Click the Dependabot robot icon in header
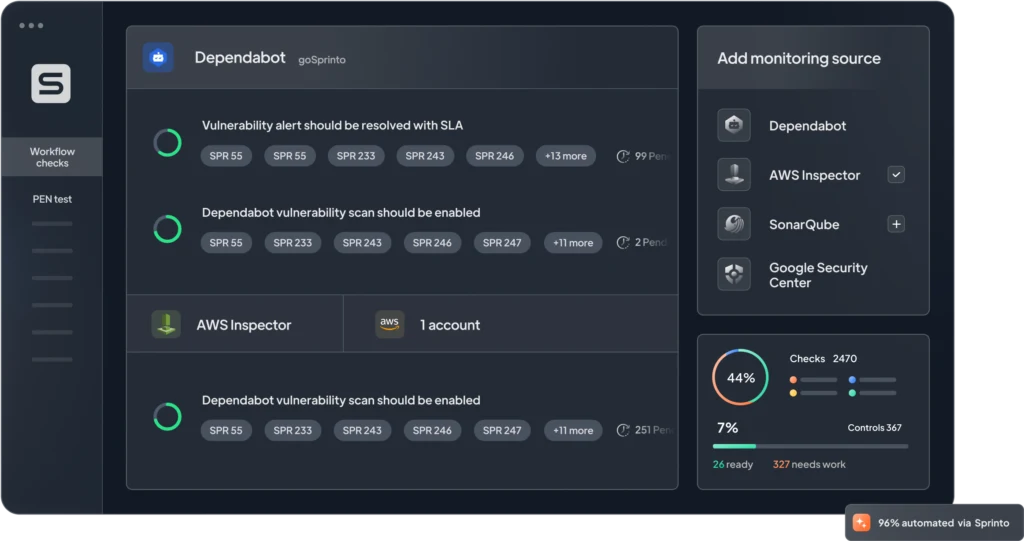This screenshot has width=1024, height=541. [158, 58]
